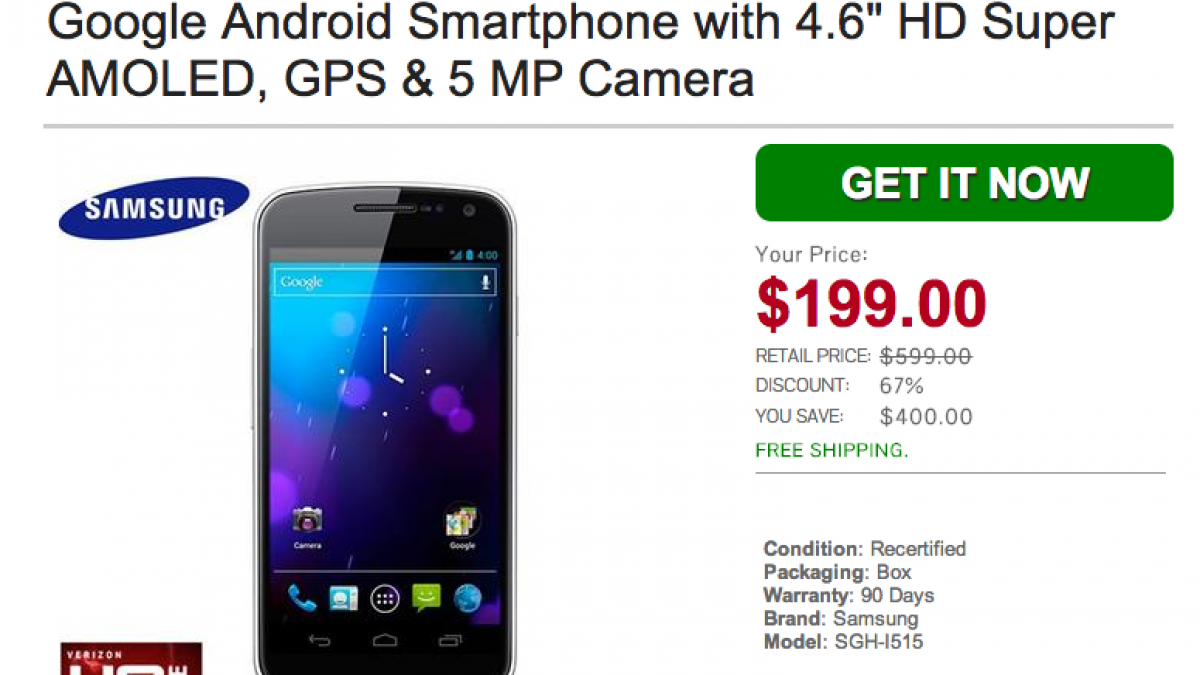Tap the Recent Apps navigation button
Image resolution: width=1200 pixels, height=675 pixels.
(451, 640)
